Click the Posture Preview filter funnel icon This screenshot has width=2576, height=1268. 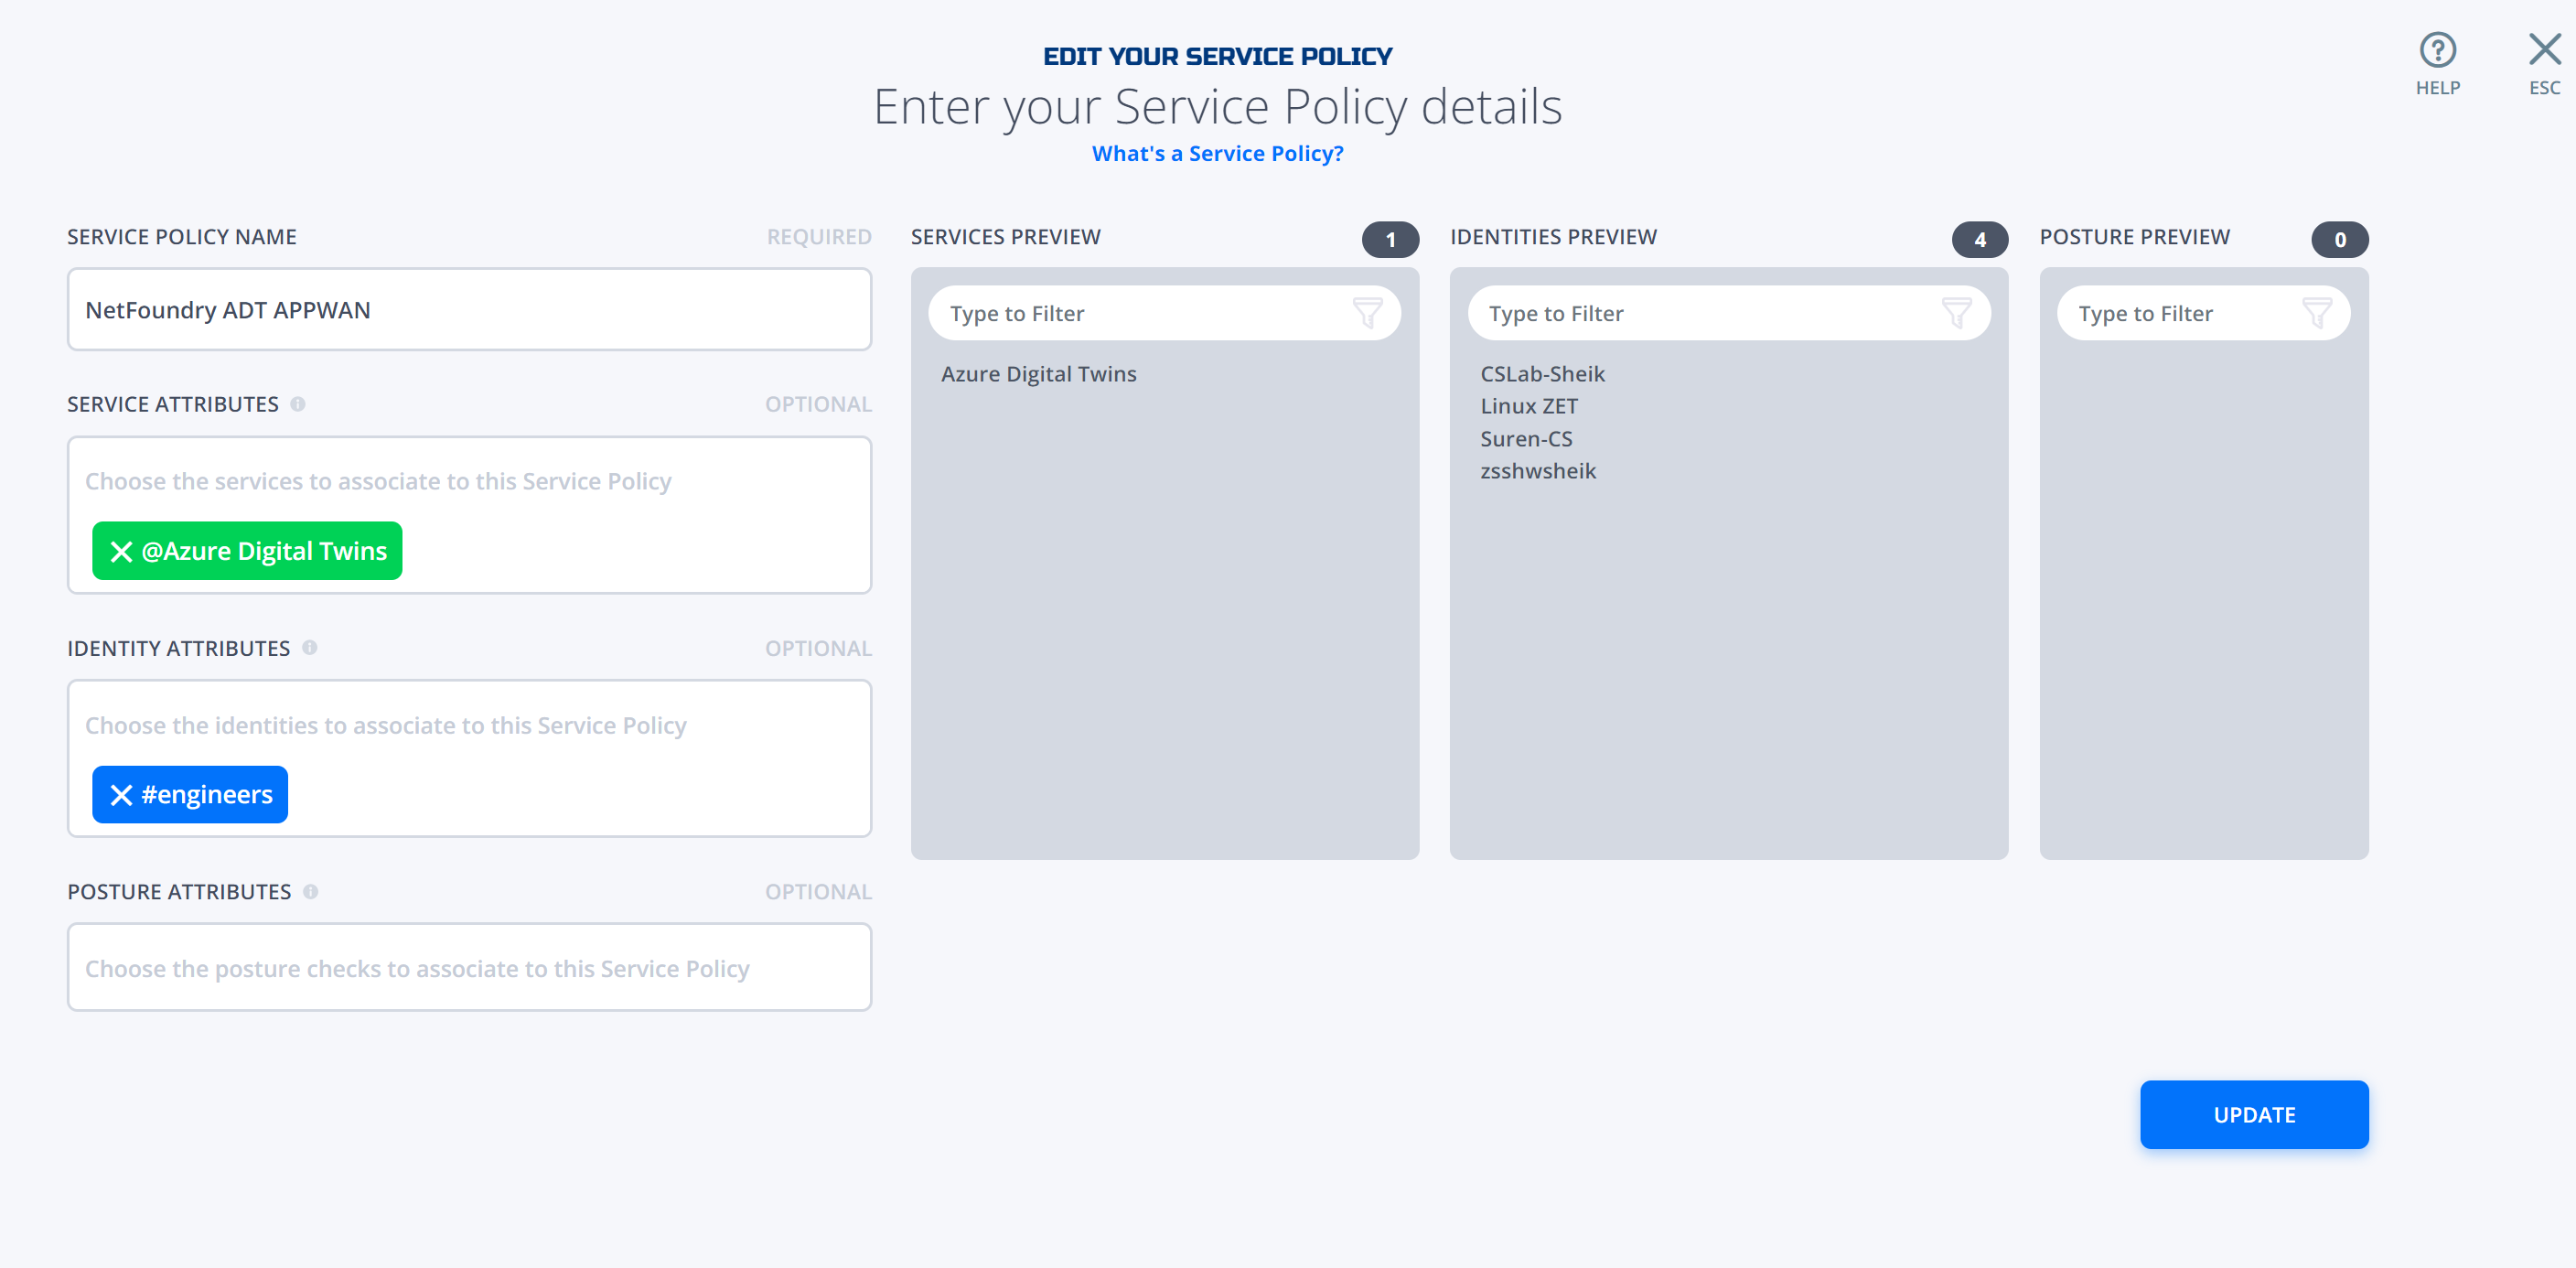click(2316, 313)
